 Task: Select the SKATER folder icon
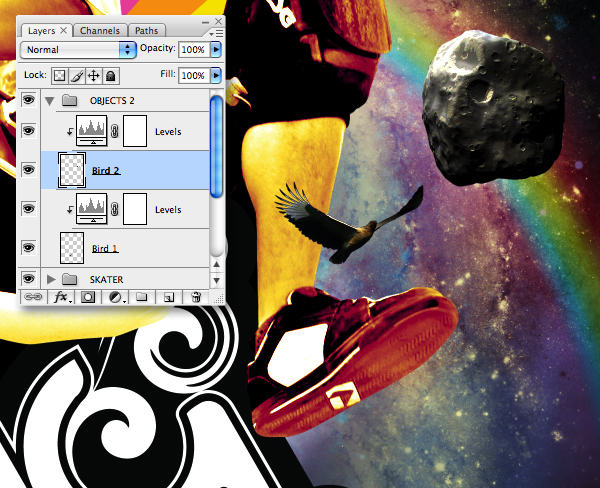(x=70, y=279)
